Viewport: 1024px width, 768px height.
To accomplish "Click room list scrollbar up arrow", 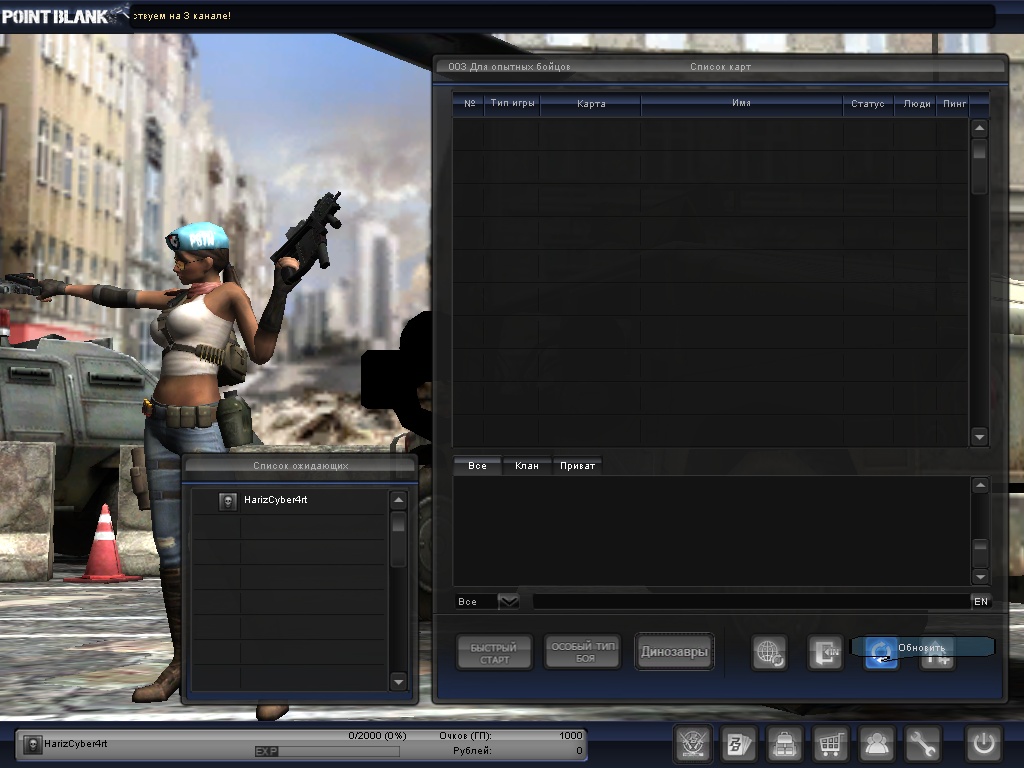I will click(979, 128).
